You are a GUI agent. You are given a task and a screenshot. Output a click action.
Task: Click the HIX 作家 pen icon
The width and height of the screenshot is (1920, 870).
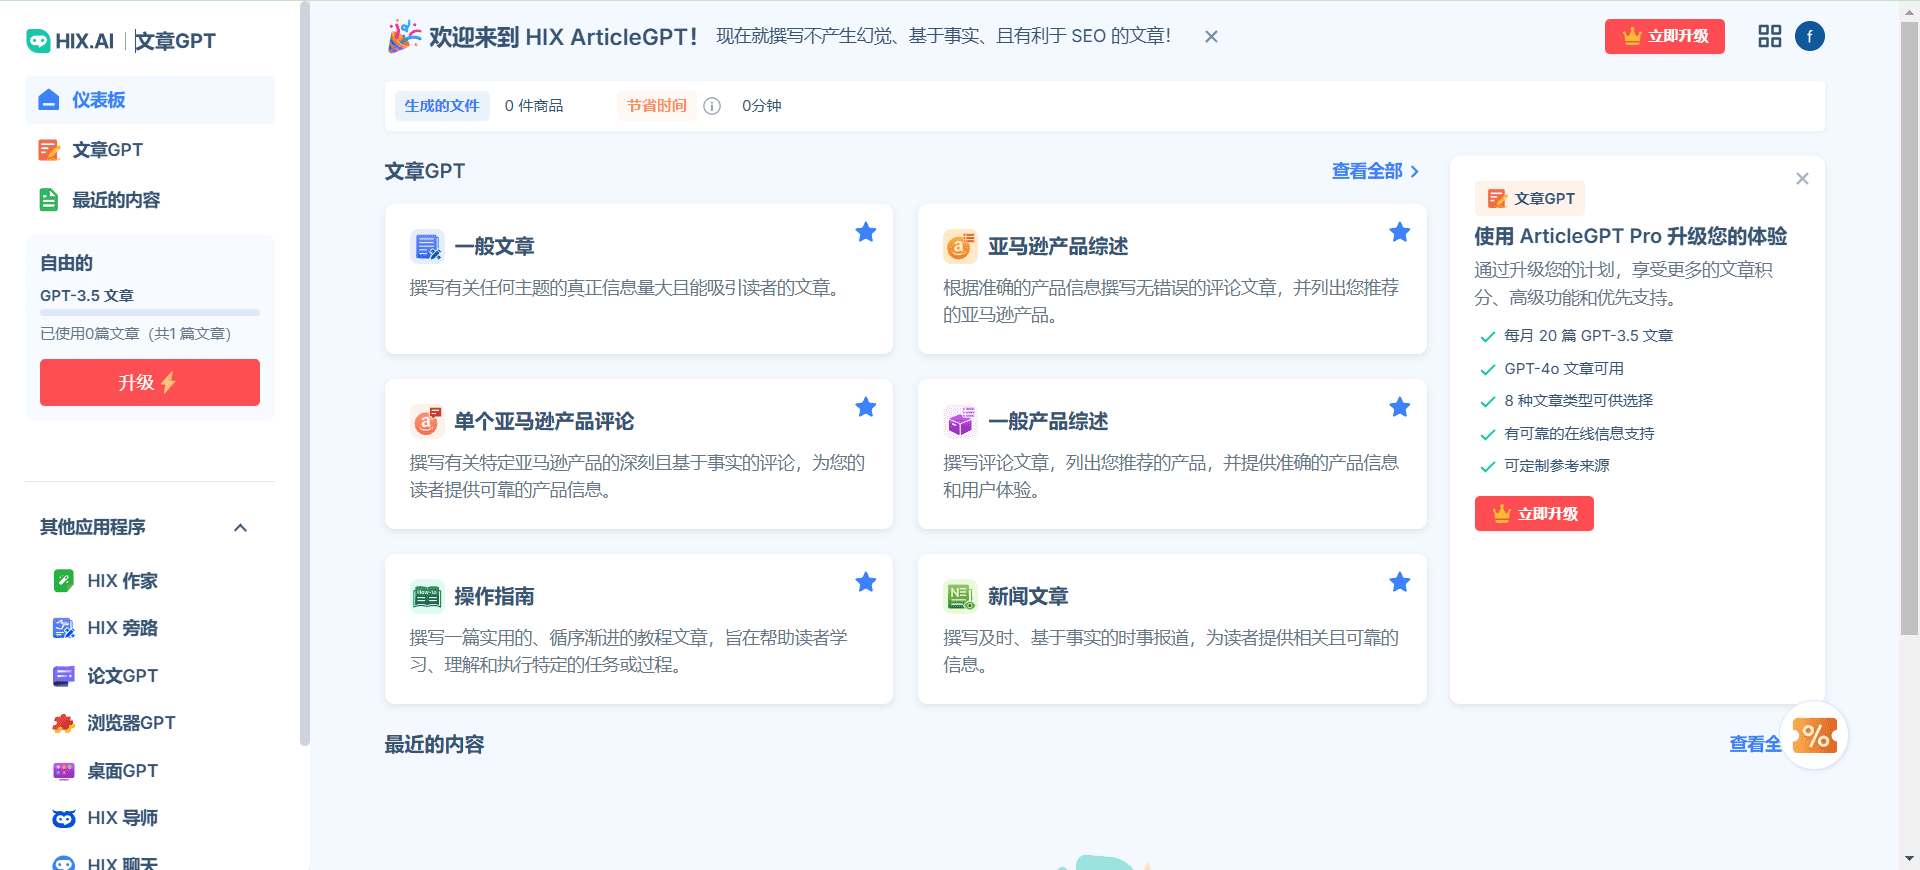pyautogui.click(x=63, y=581)
